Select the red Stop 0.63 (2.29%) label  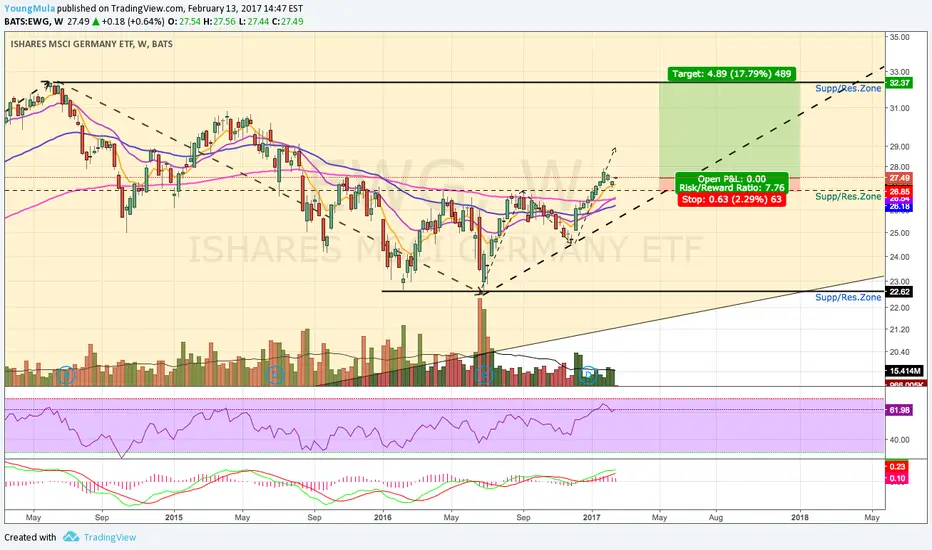click(x=731, y=199)
